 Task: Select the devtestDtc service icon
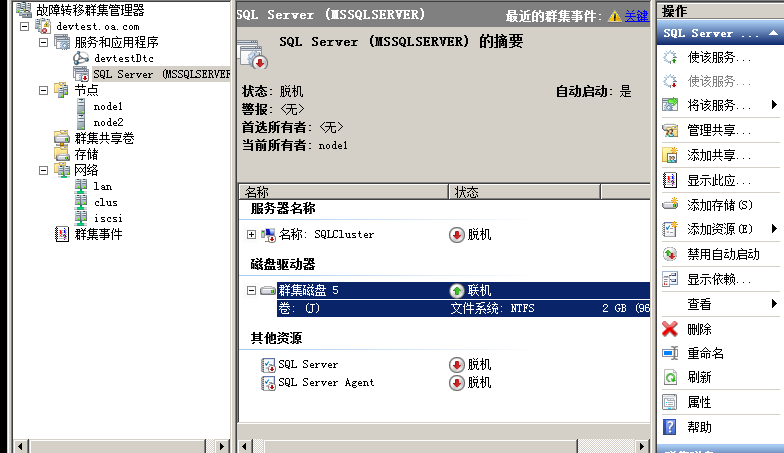click(x=81, y=58)
